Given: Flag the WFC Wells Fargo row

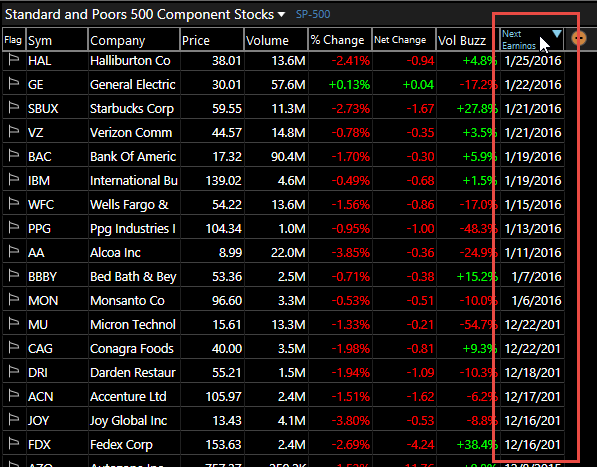Looking at the screenshot, I should pyautogui.click(x=14, y=204).
